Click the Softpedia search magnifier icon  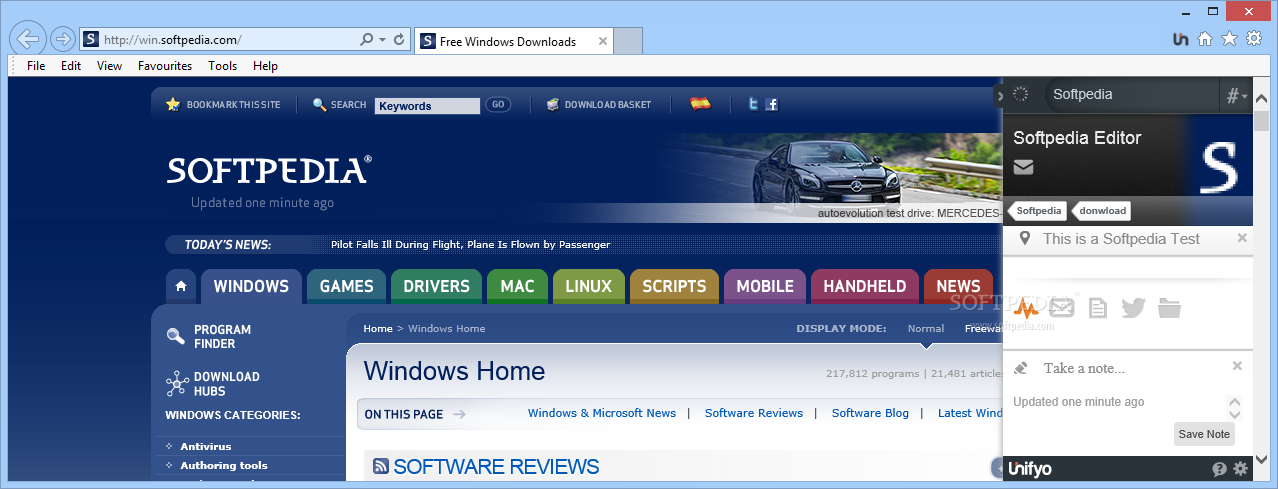(x=320, y=104)
